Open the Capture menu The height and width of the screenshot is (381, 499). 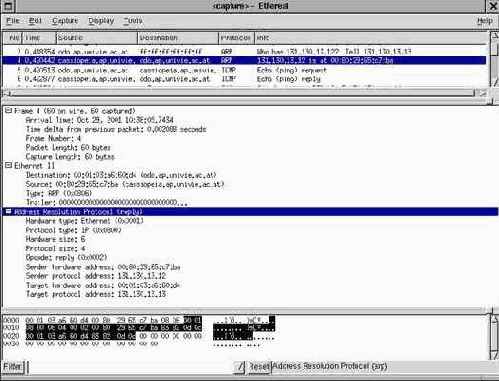click(x=65, y=21)
